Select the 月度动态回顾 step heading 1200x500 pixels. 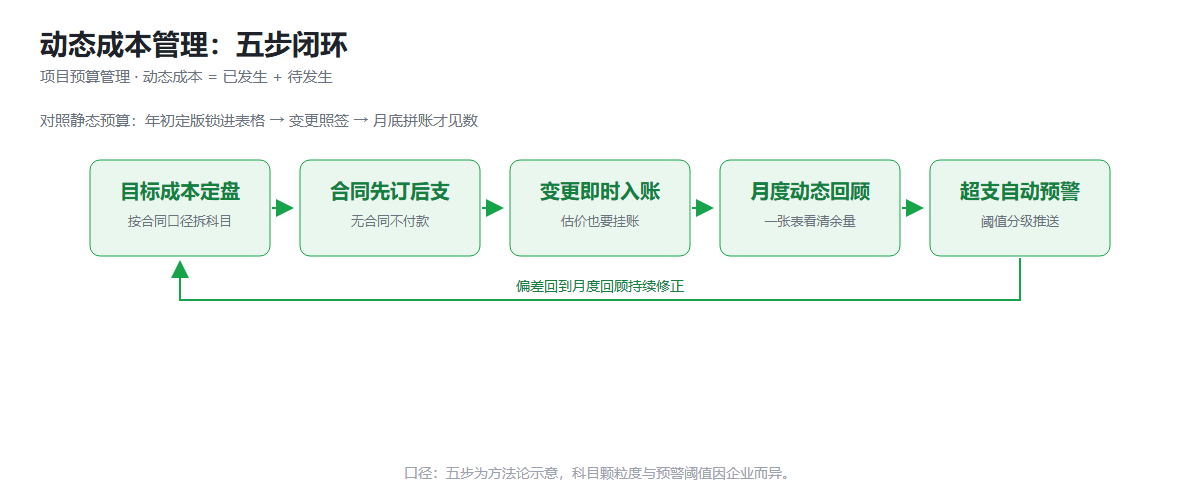pyautogui.click(x=810, y=191)
